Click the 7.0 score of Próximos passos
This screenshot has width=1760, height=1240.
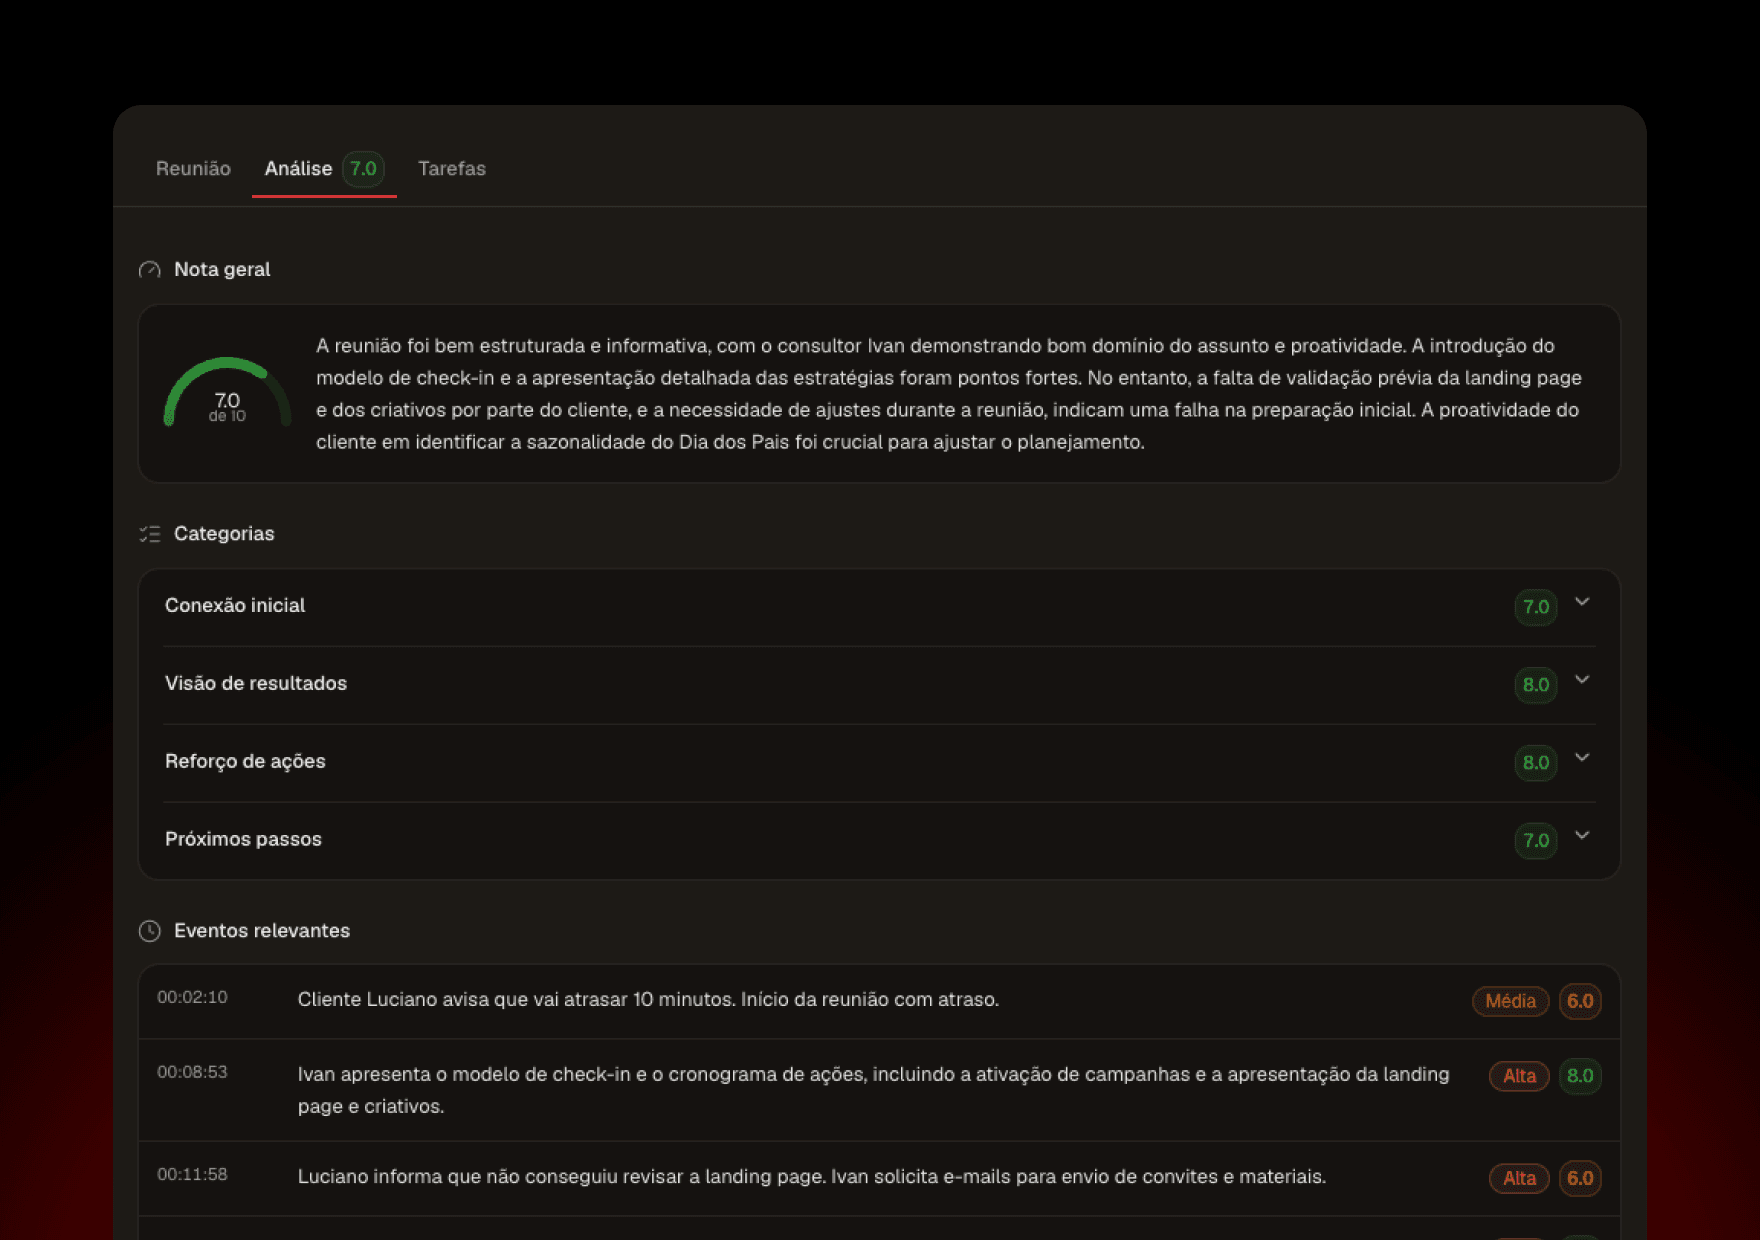point(1536,841)
